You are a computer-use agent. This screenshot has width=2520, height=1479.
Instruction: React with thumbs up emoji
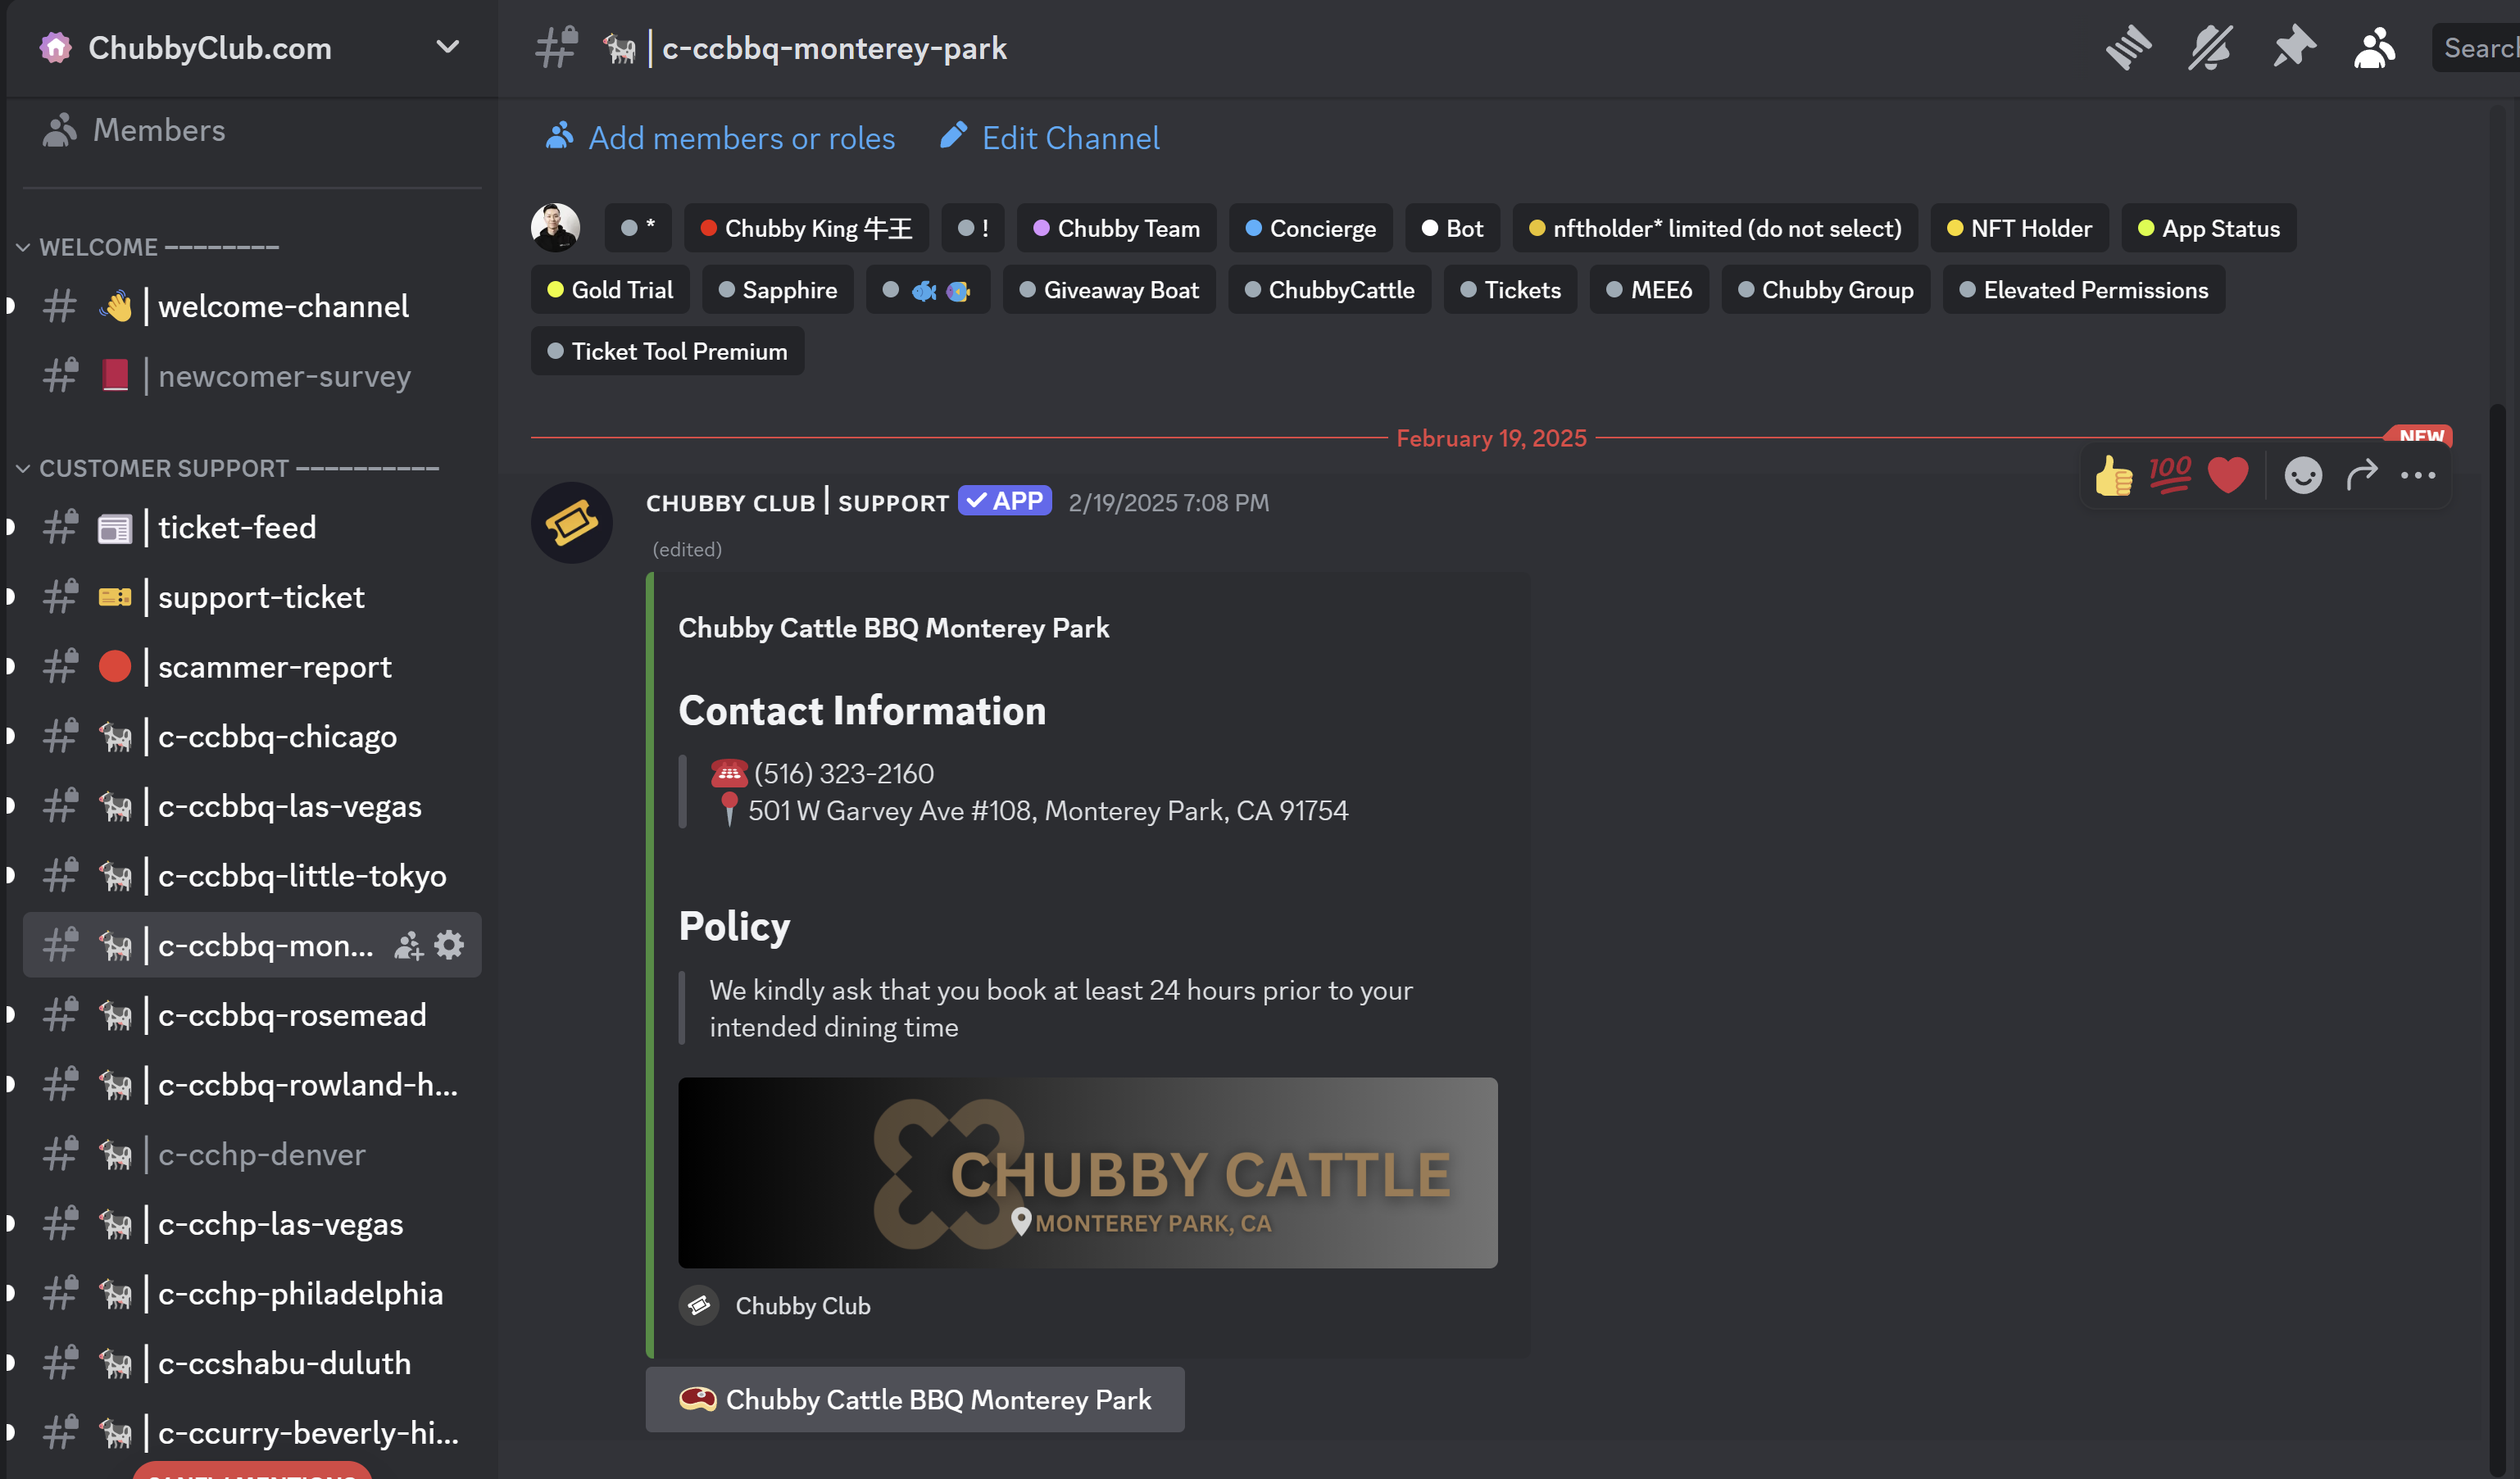tap(2113, 475)
